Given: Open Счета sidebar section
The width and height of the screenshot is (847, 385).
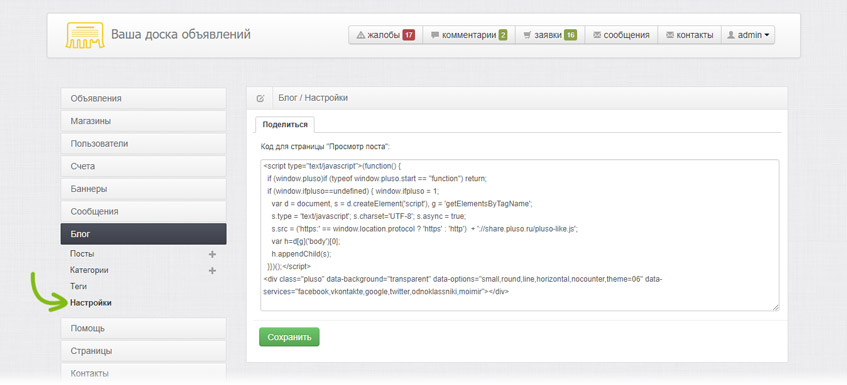Looking at the screenshot, I should [x=143, y=166].
